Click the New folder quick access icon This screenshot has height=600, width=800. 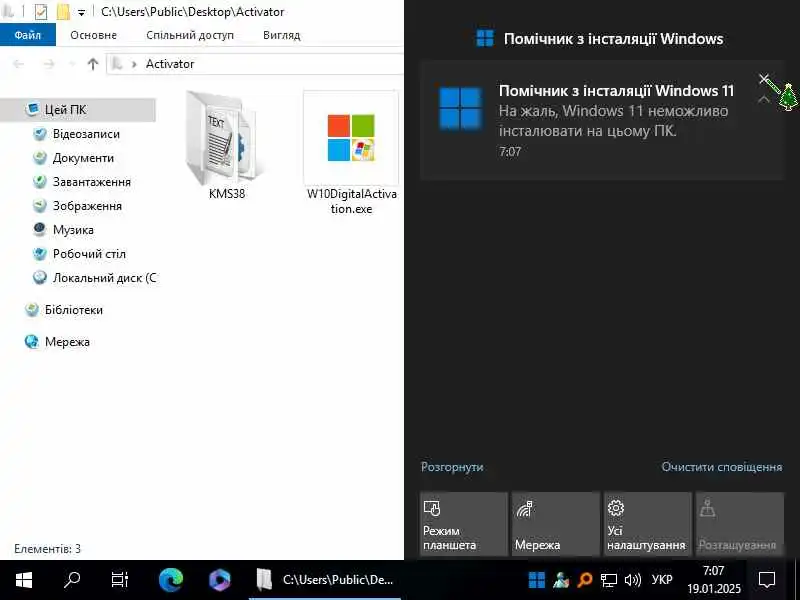click(63, 12)
